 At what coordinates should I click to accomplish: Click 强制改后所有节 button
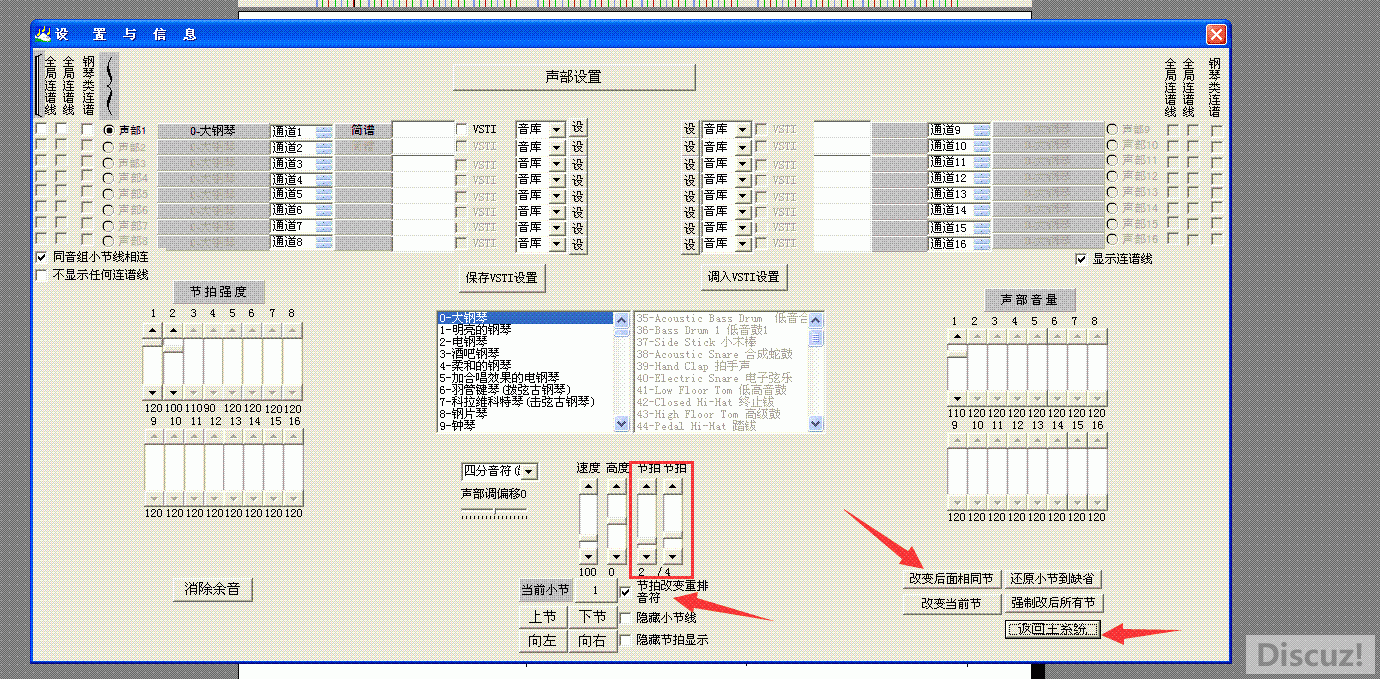(1053, 603)
